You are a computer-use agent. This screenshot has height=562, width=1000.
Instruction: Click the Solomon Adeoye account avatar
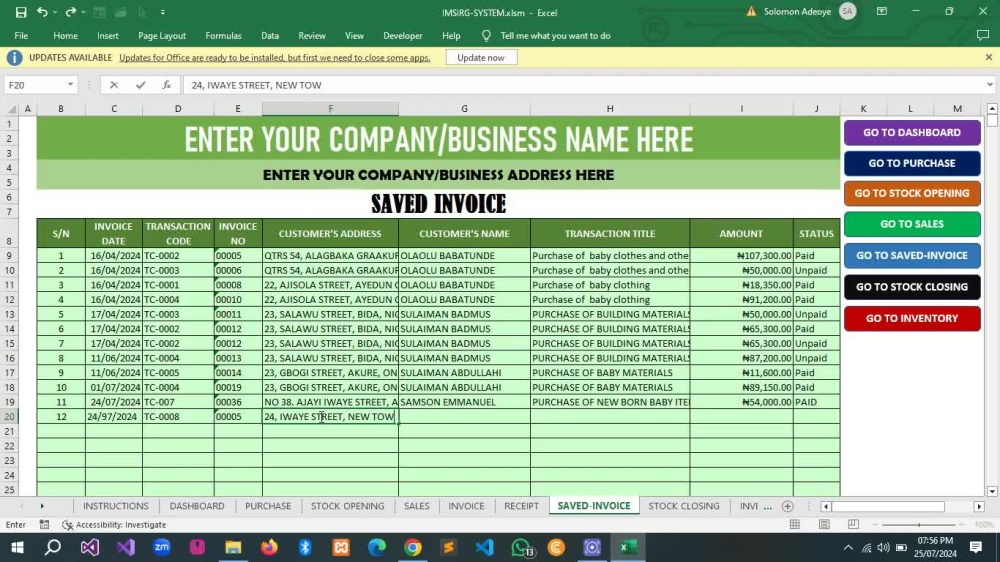848,11
